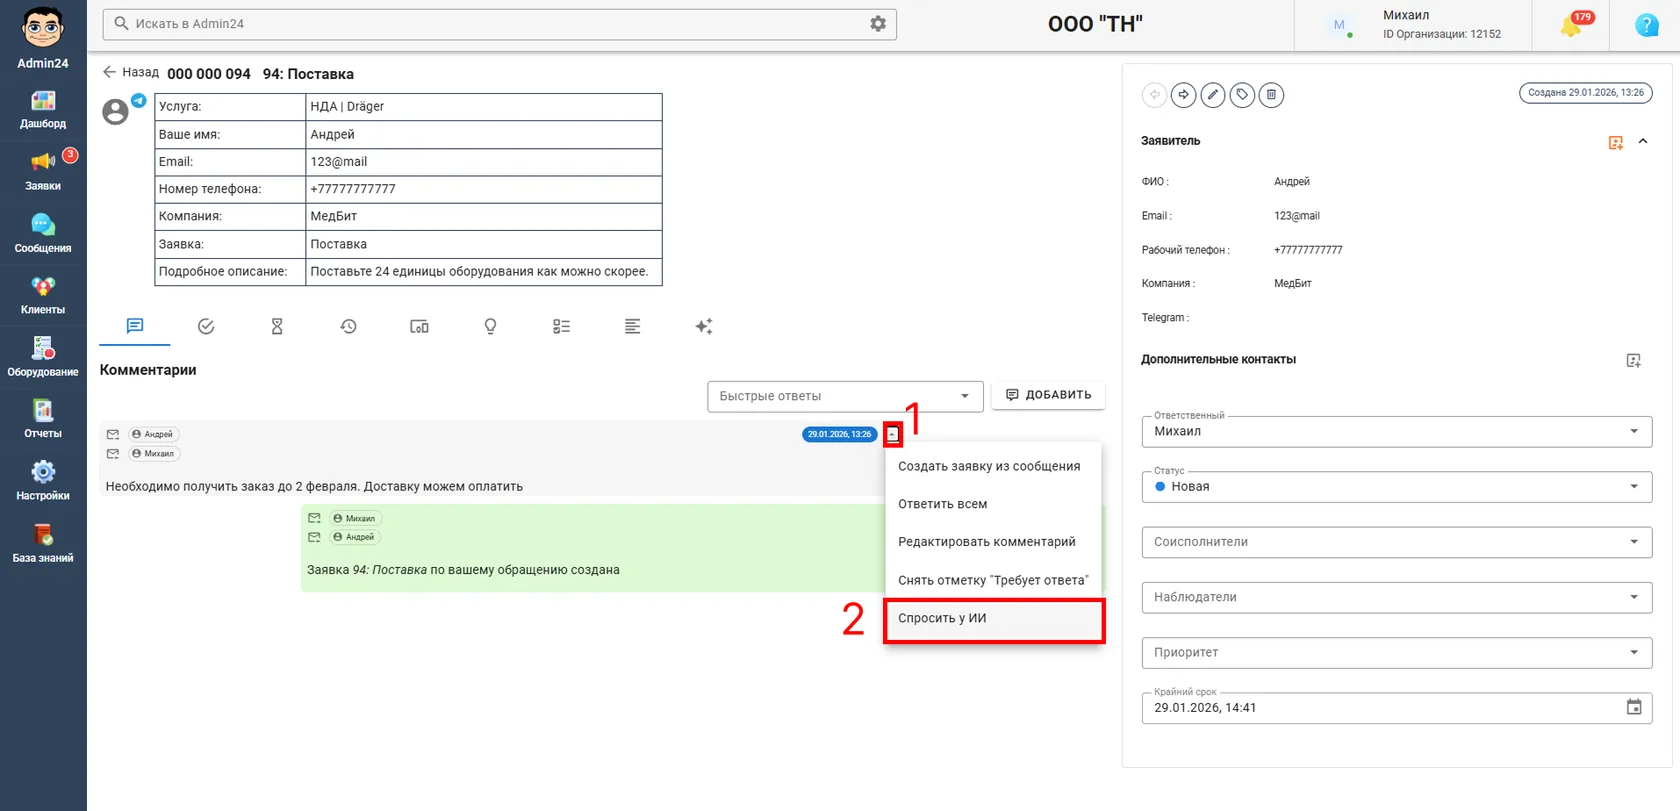Click the tag label icon in ticket panel
The height and width of the screenshot is (811, 1680).
(1242, 95)
